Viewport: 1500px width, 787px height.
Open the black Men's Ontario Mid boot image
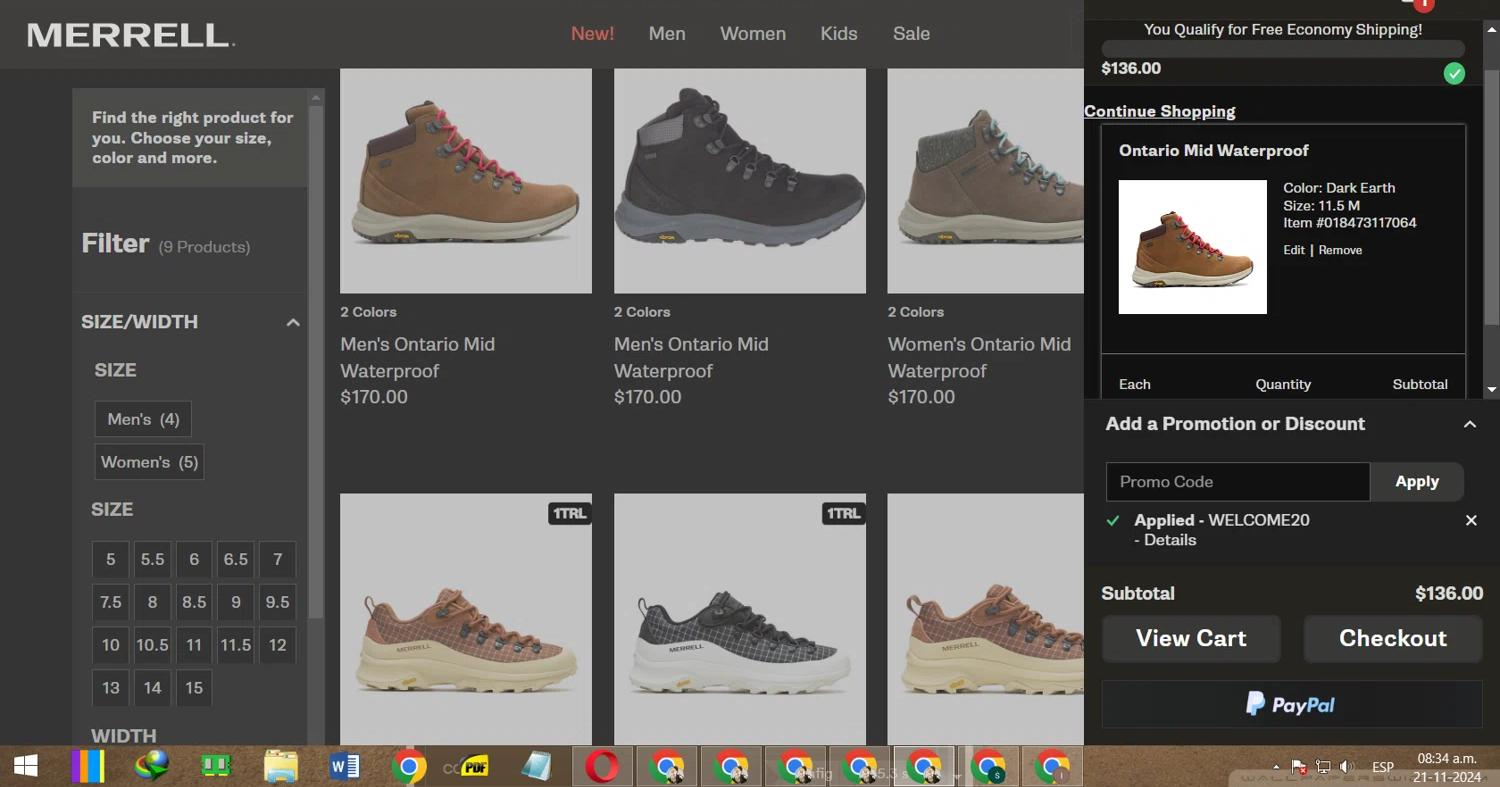click(x=740, y=181)
